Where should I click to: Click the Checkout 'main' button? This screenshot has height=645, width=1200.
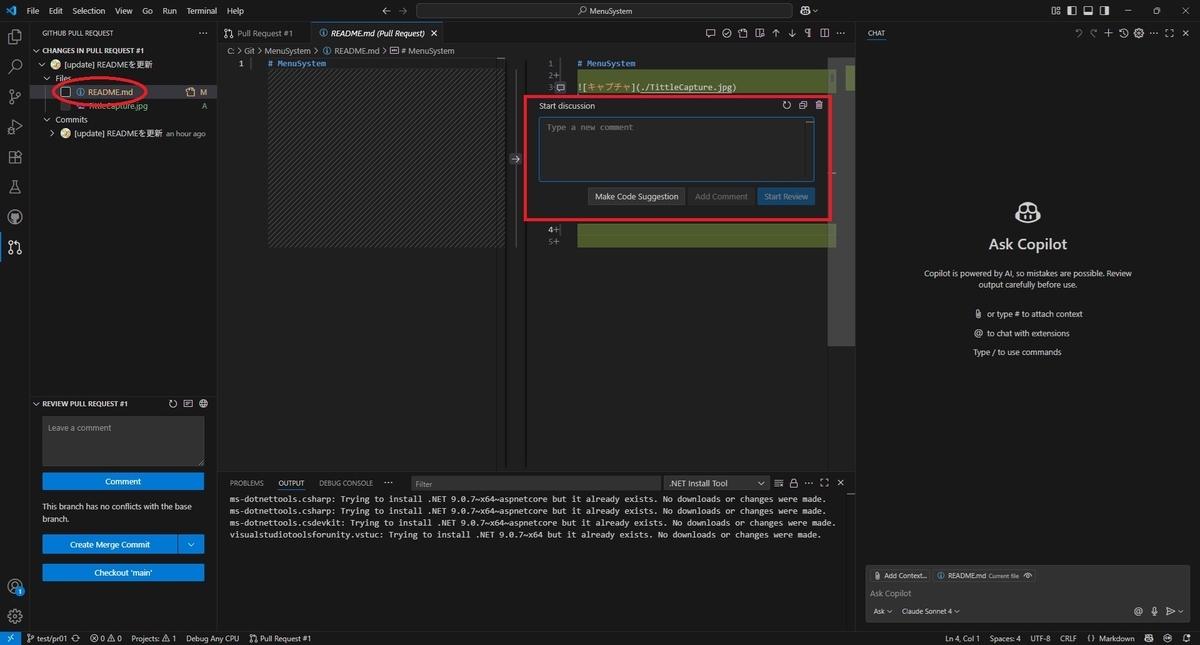click(x=123, y=573)
